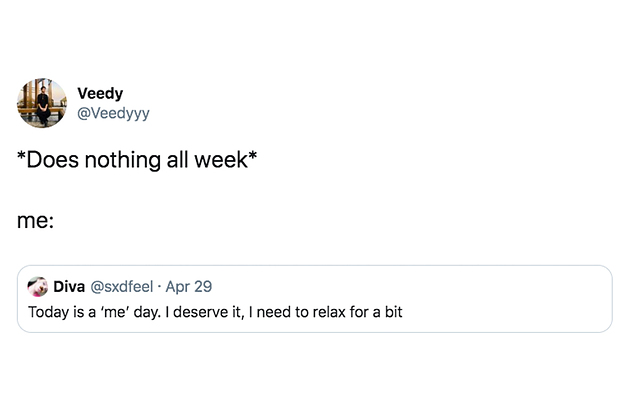Image resolution: width=625 pixels, height=415 pixels.
Task: Click the 'me:' line of the tweet
Action: (x=35, y=220)
